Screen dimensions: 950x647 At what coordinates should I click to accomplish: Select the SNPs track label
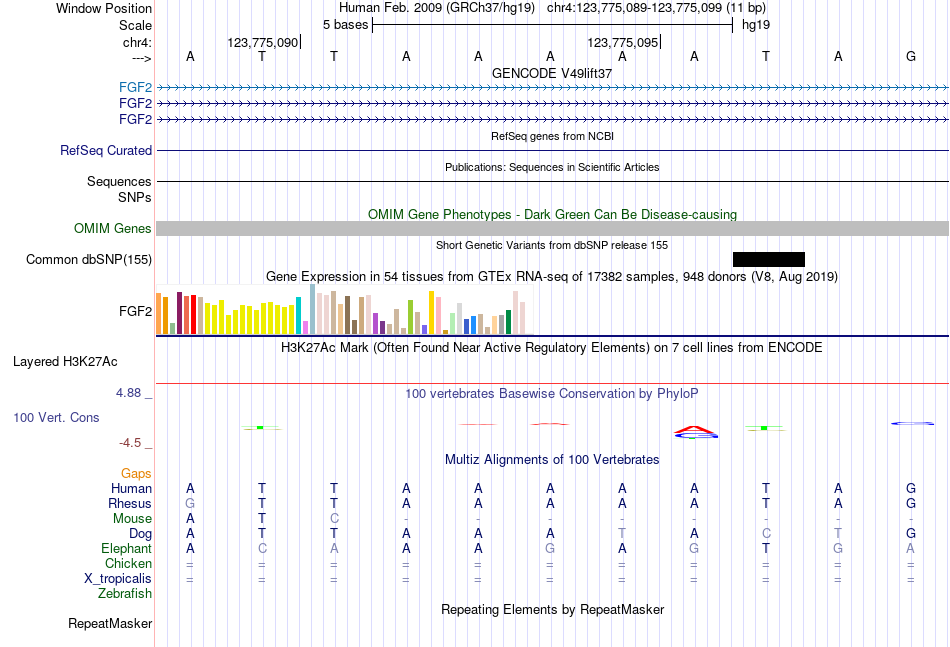click(135, 197)
